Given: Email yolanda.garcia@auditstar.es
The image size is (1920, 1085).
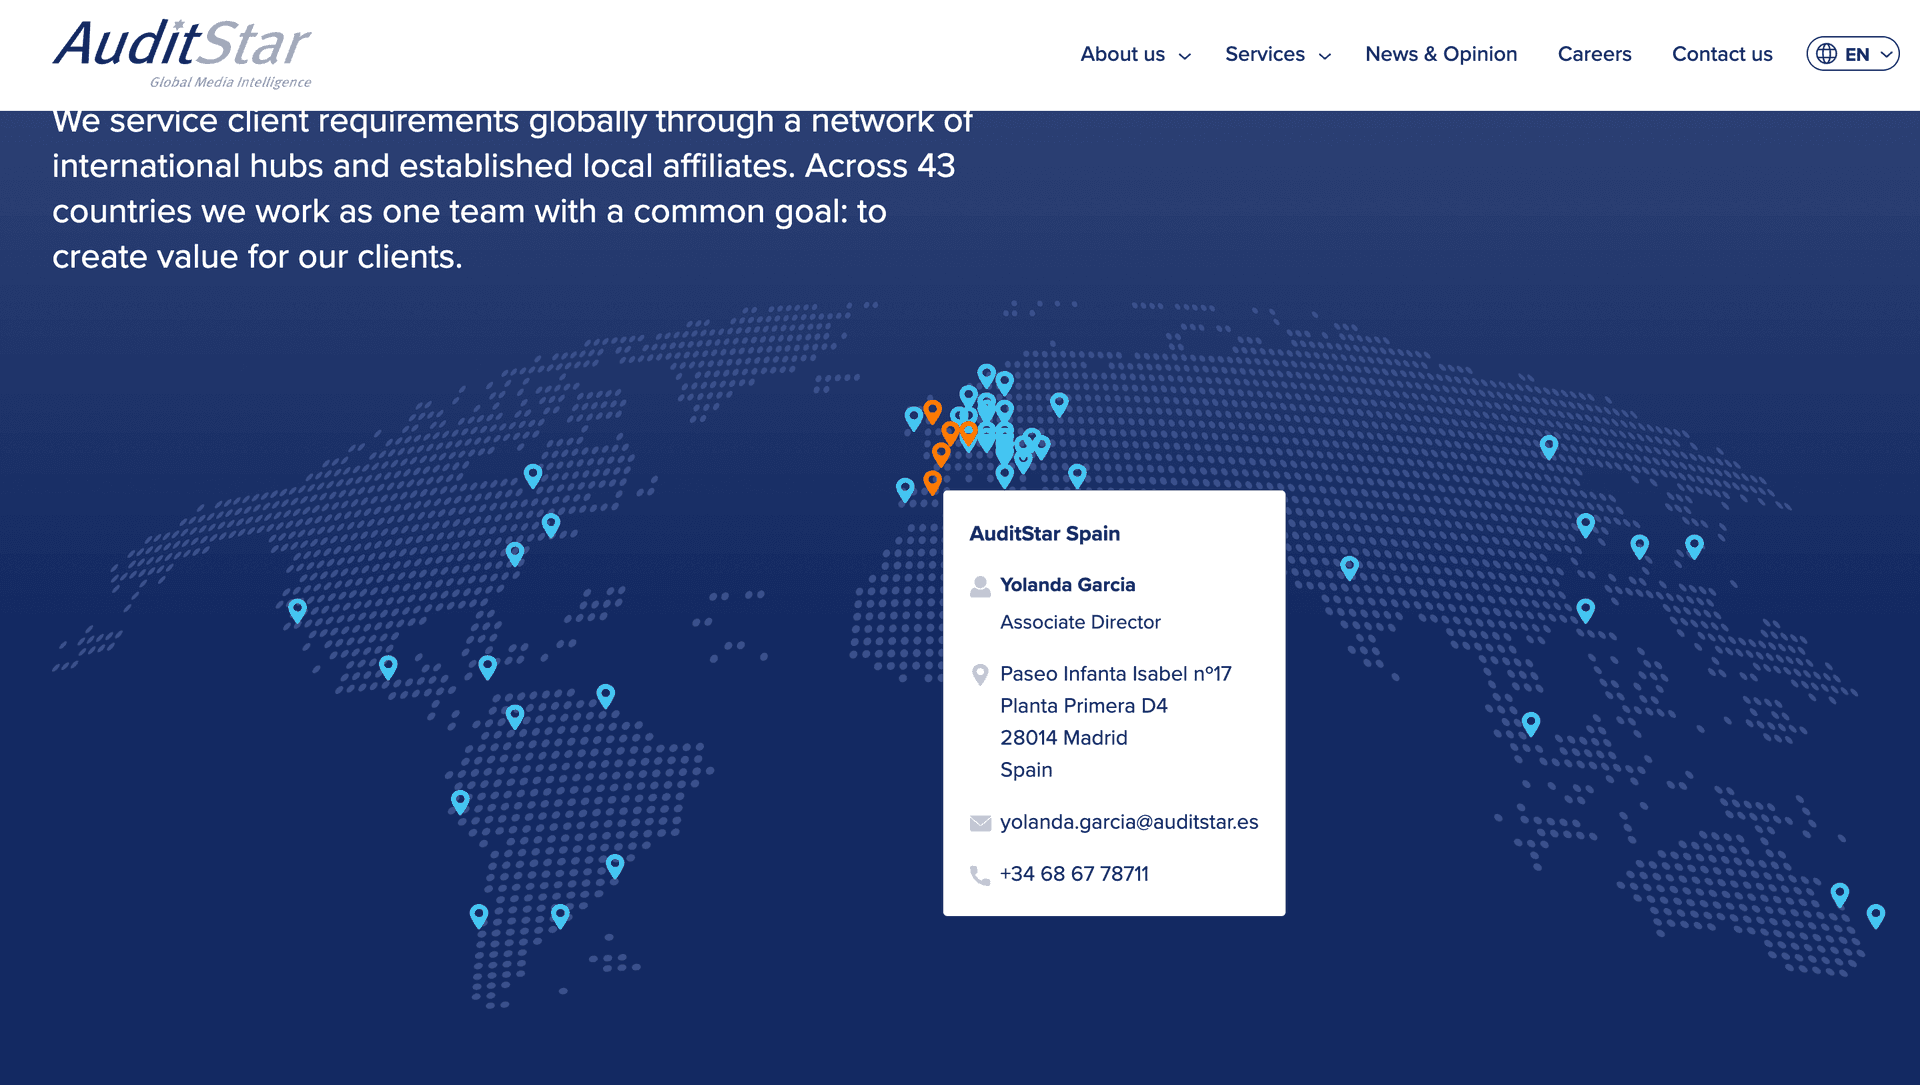Looking at the screenshot, I should click(x=1129, y=822).
